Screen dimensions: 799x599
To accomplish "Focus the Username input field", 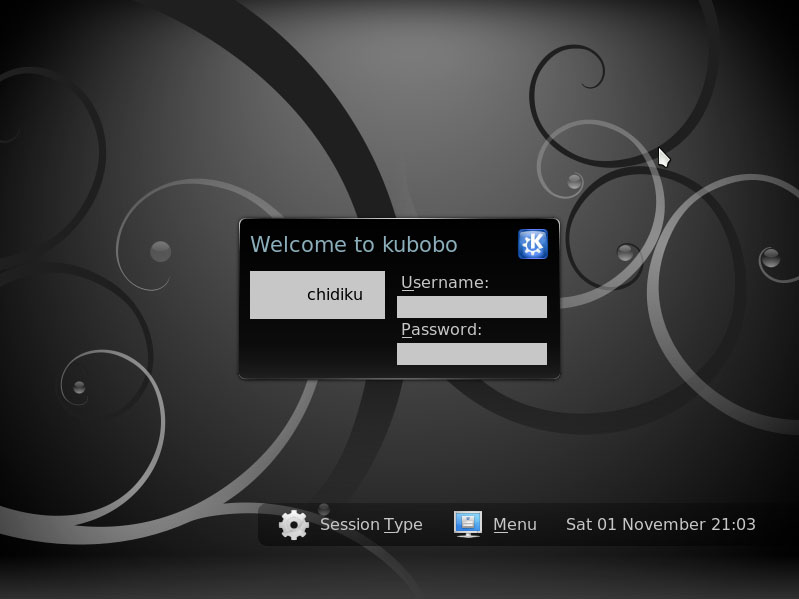I will click(x=472, y=307).
